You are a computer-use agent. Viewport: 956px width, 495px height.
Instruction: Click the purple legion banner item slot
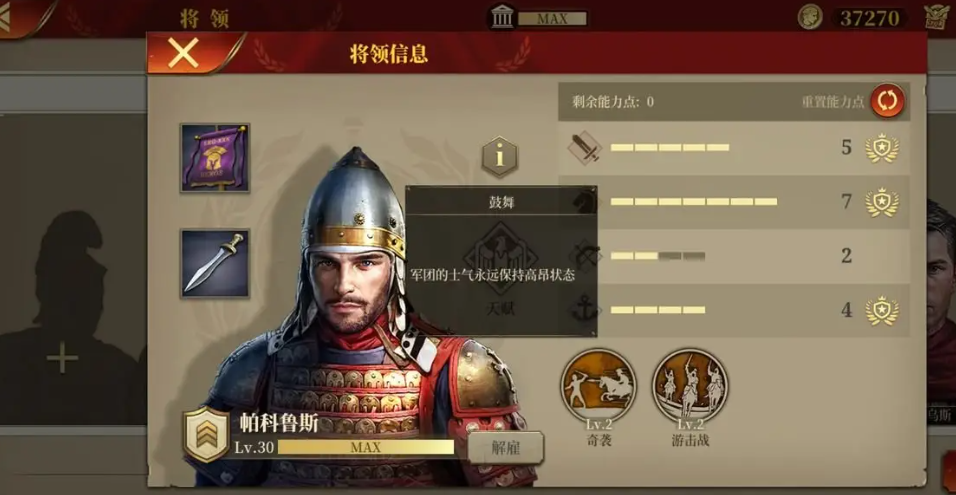click(x=215, y=158)
